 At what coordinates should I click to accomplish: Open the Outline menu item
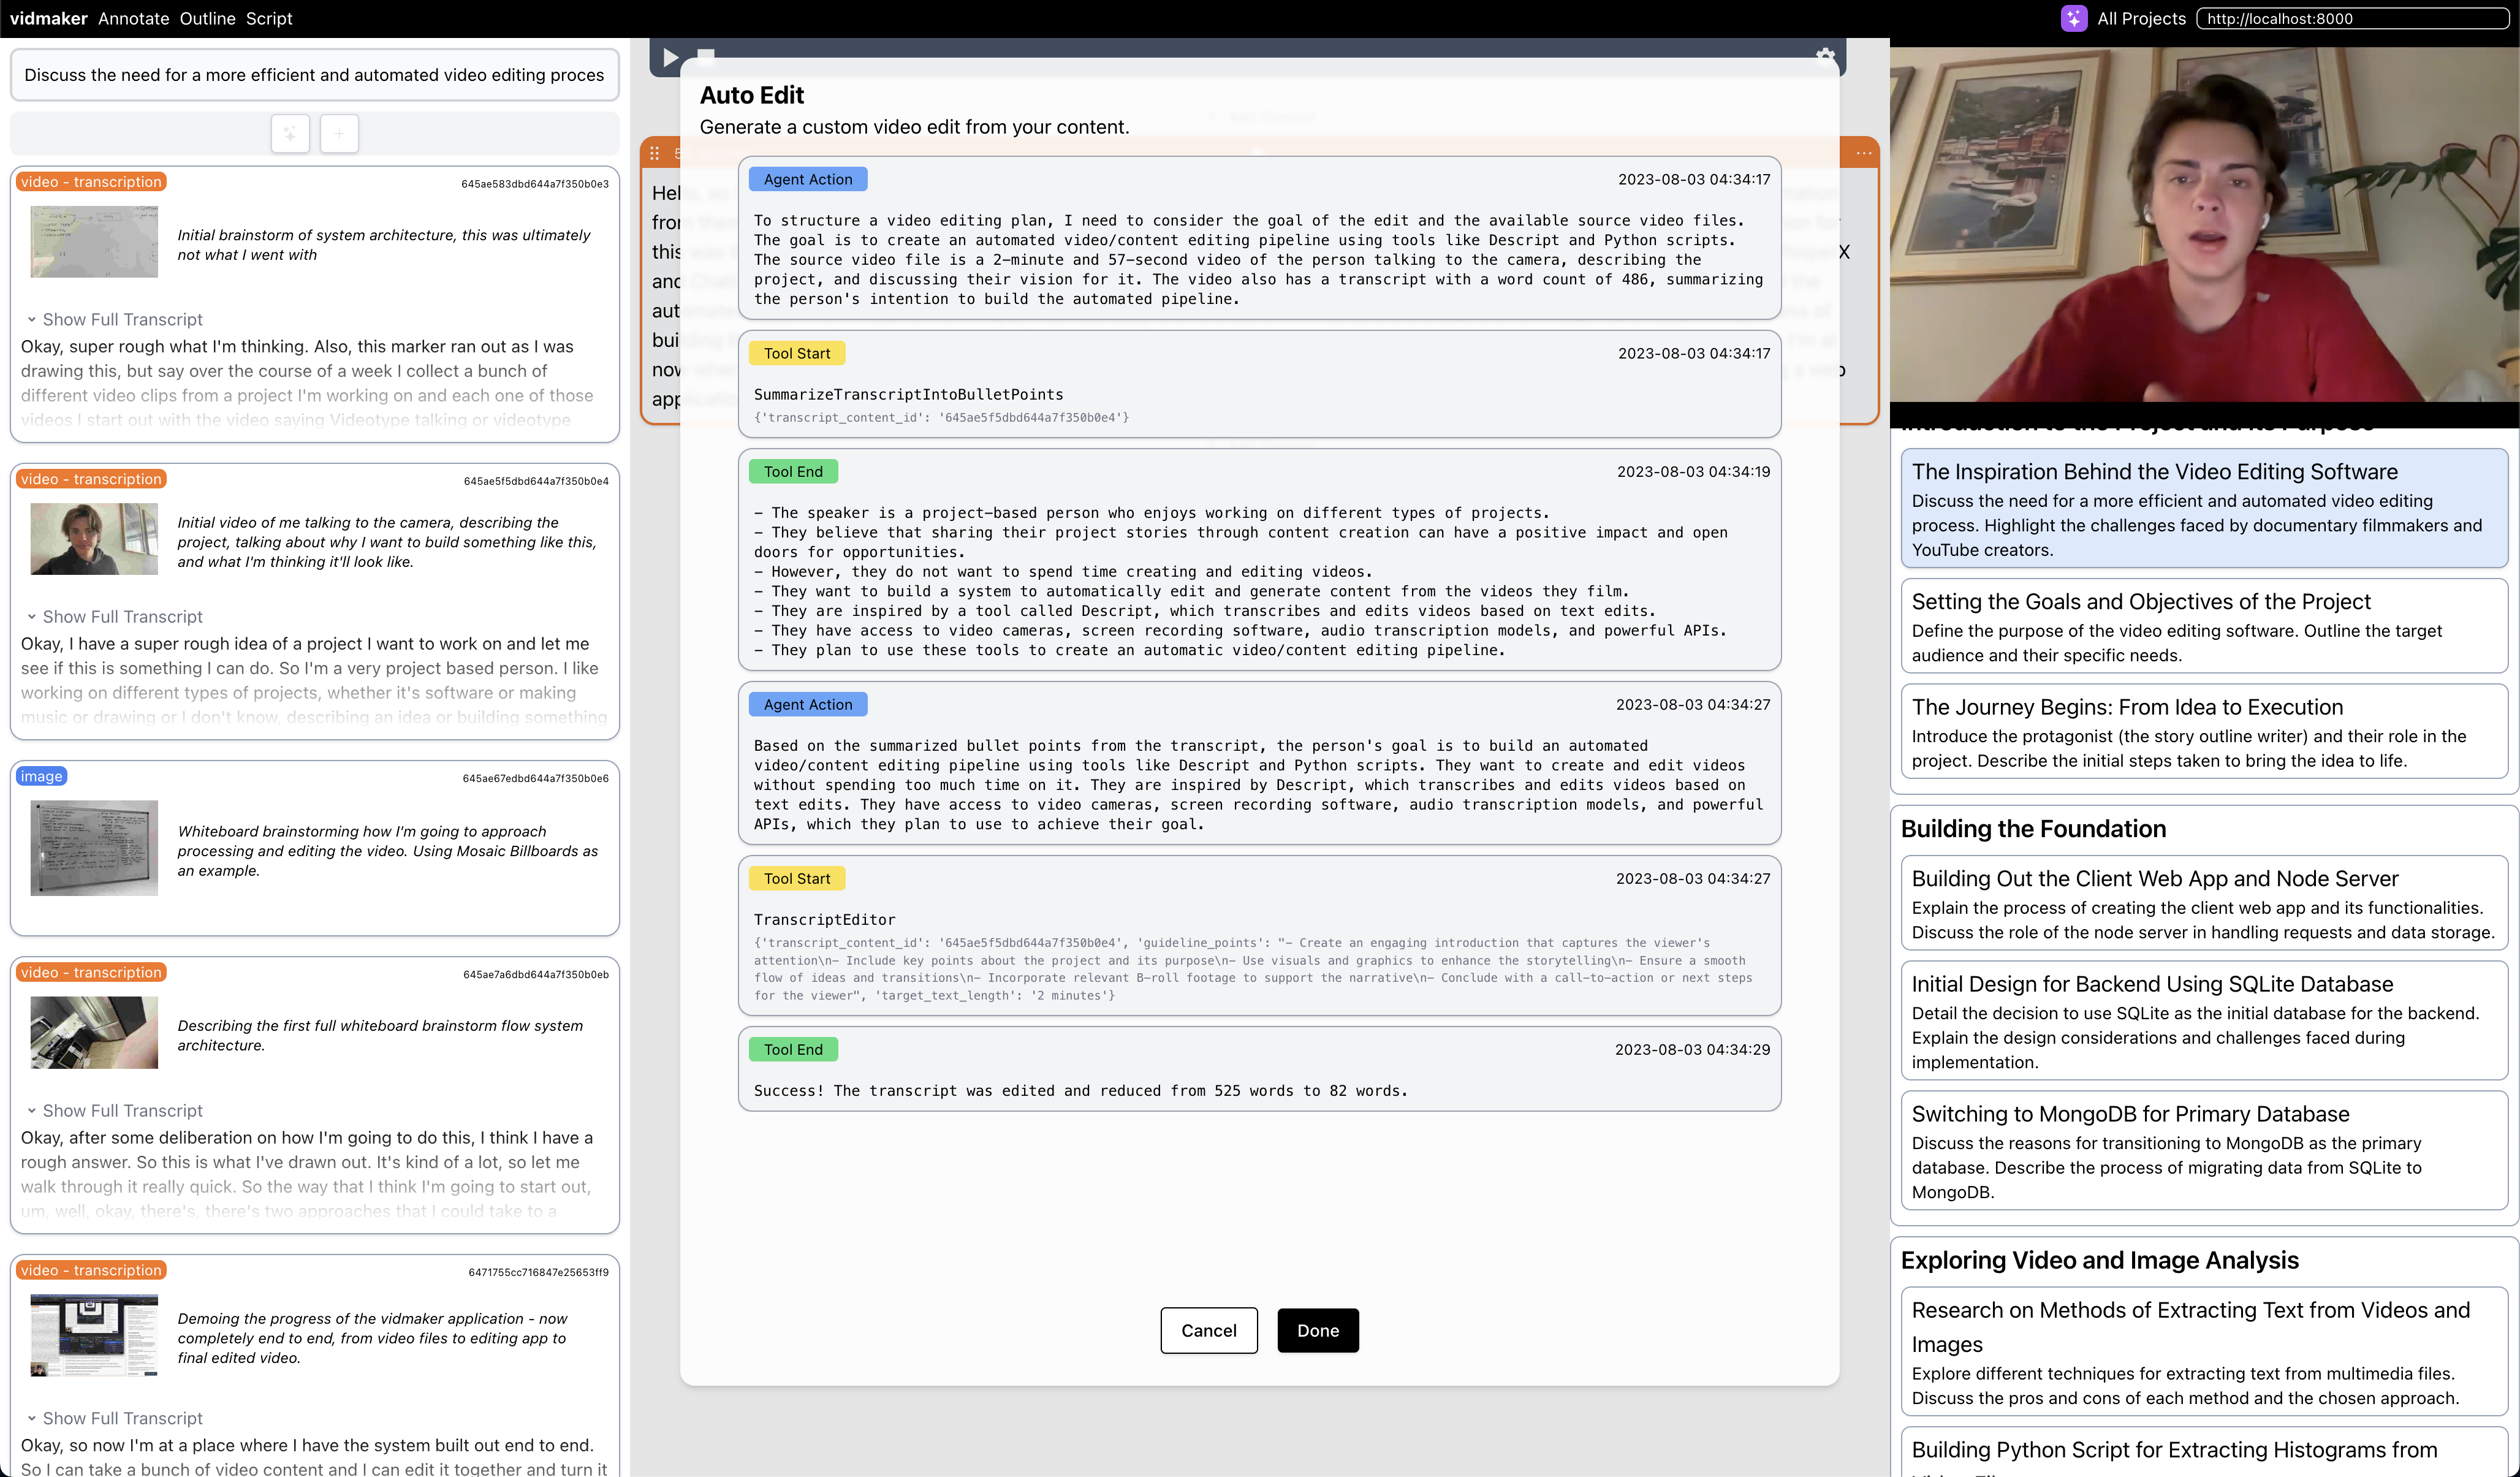(207, 18)
